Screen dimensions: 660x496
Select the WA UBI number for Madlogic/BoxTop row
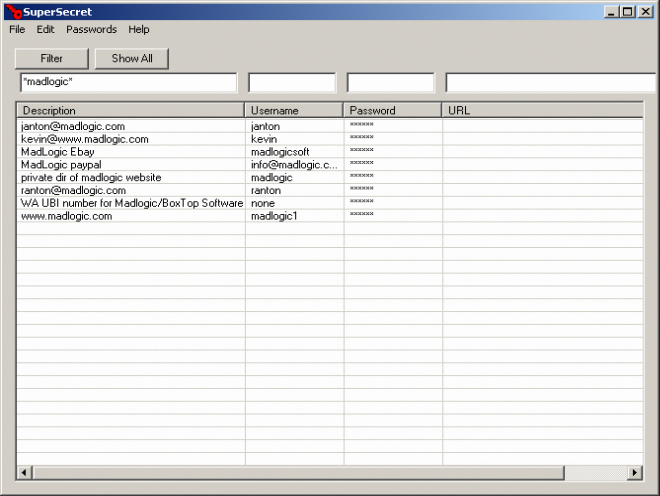(330, 203)
